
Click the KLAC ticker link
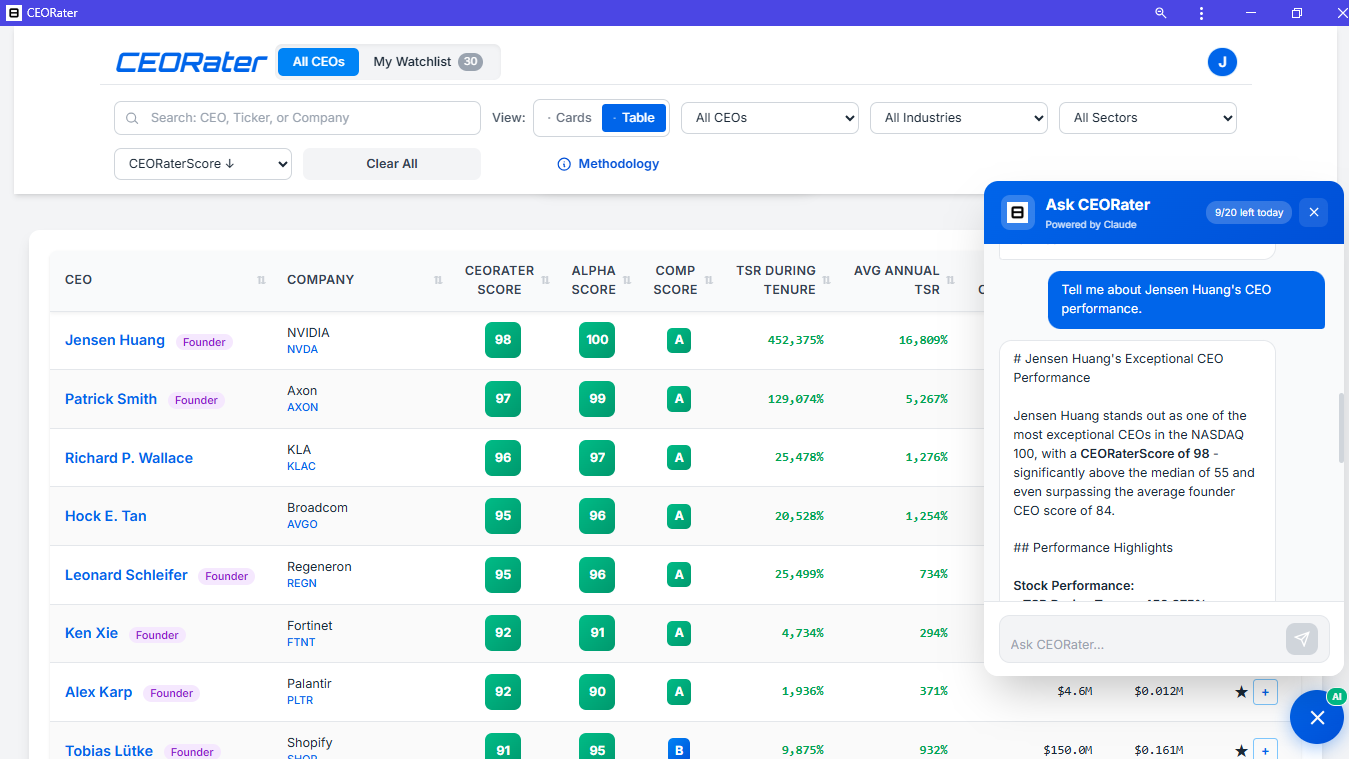(x=301, y=467)
